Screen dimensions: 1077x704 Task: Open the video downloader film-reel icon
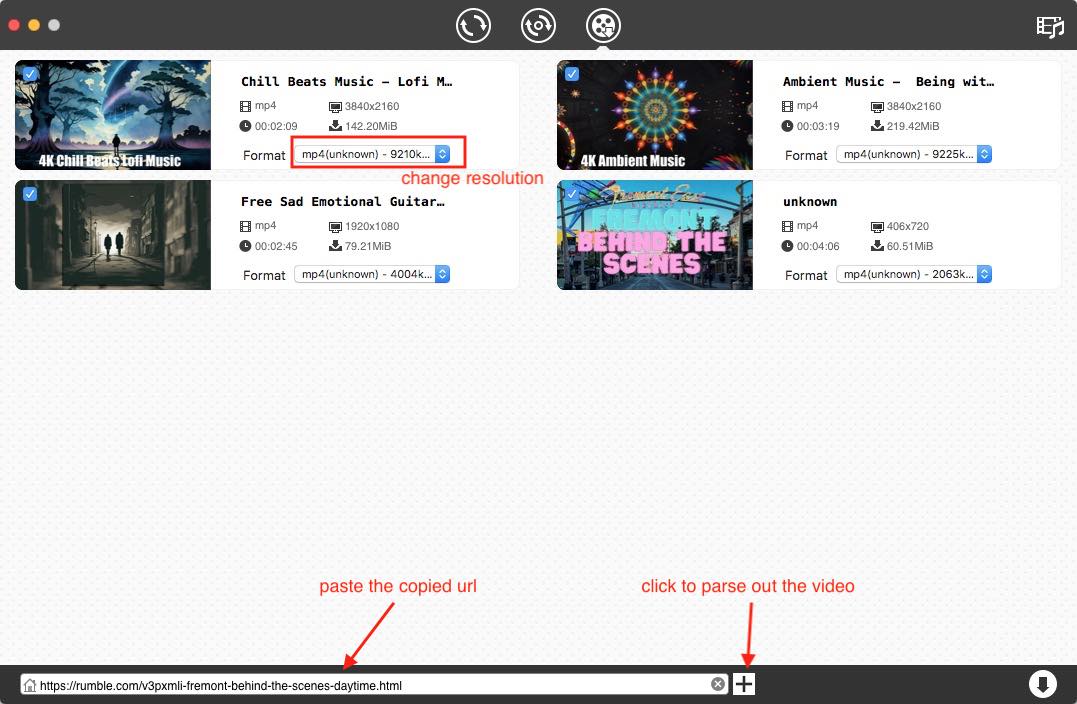602,25
